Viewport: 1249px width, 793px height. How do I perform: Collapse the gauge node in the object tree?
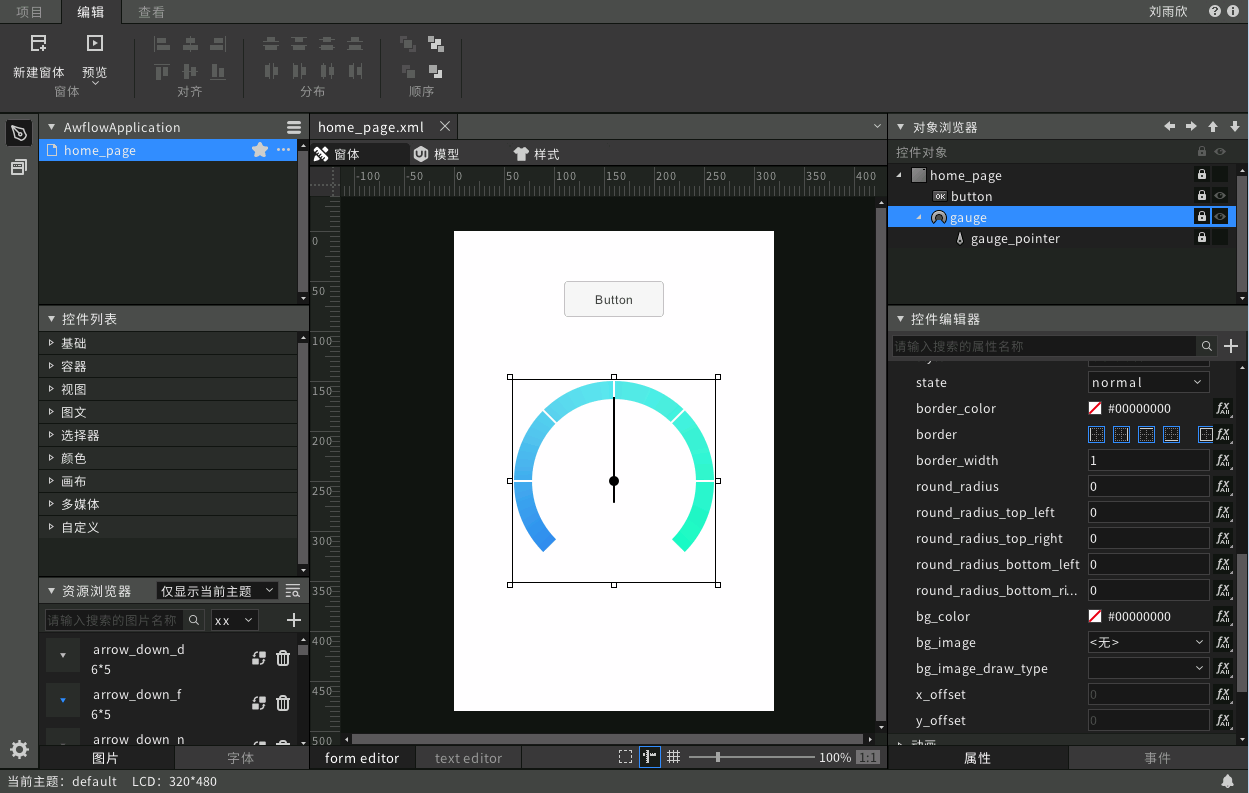[920, 216]
